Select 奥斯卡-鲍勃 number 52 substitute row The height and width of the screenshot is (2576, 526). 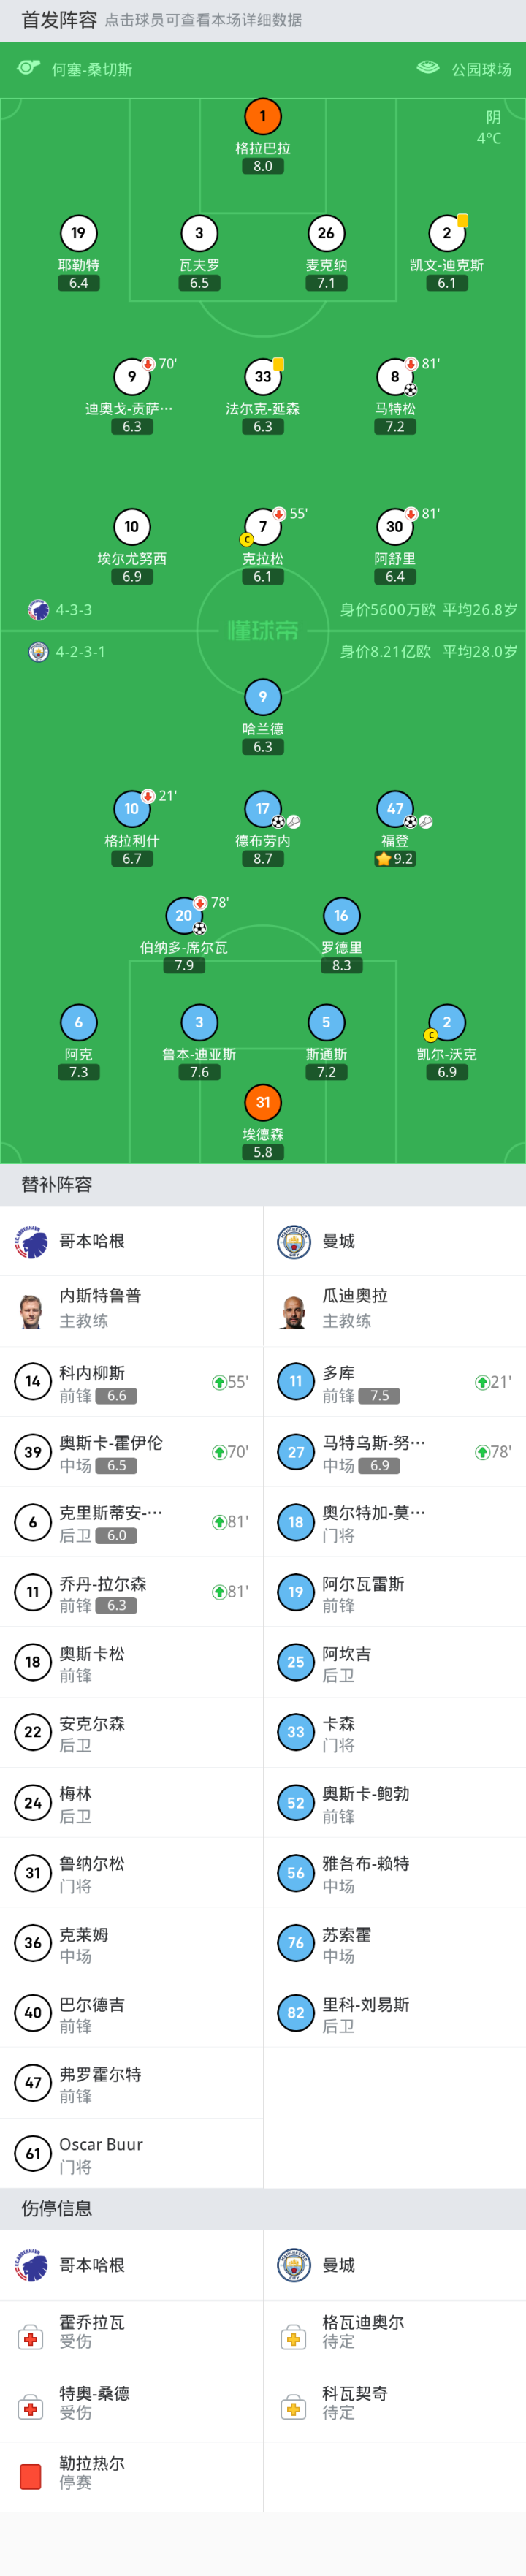click(394, 1803)
